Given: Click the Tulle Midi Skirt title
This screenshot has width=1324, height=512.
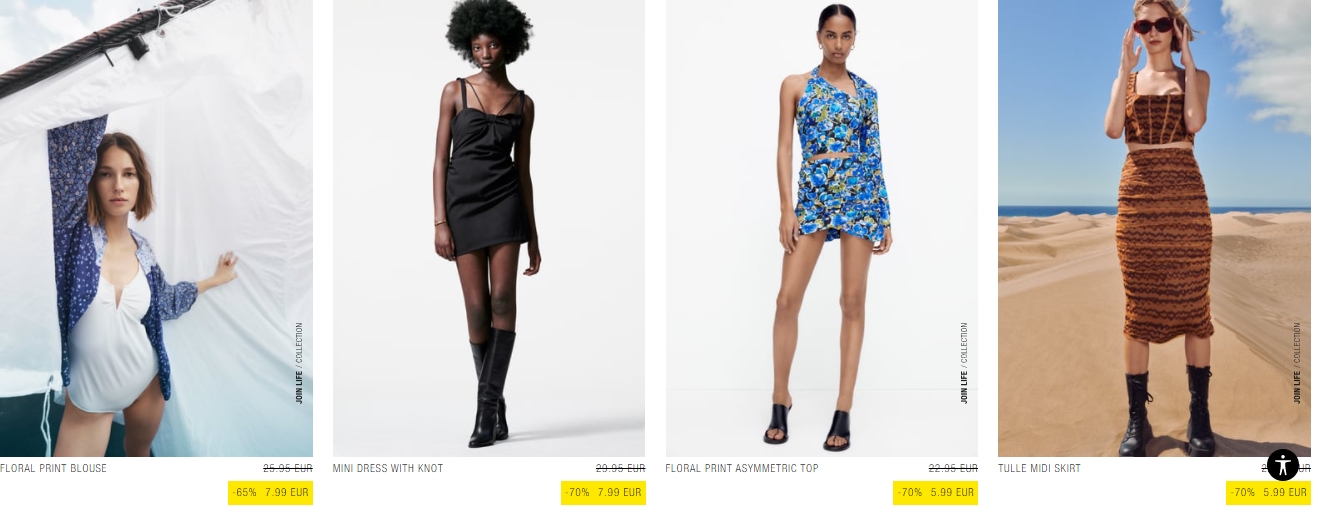Looking at the screenshot, I should pyautogui.click(x=1039, y=468).
